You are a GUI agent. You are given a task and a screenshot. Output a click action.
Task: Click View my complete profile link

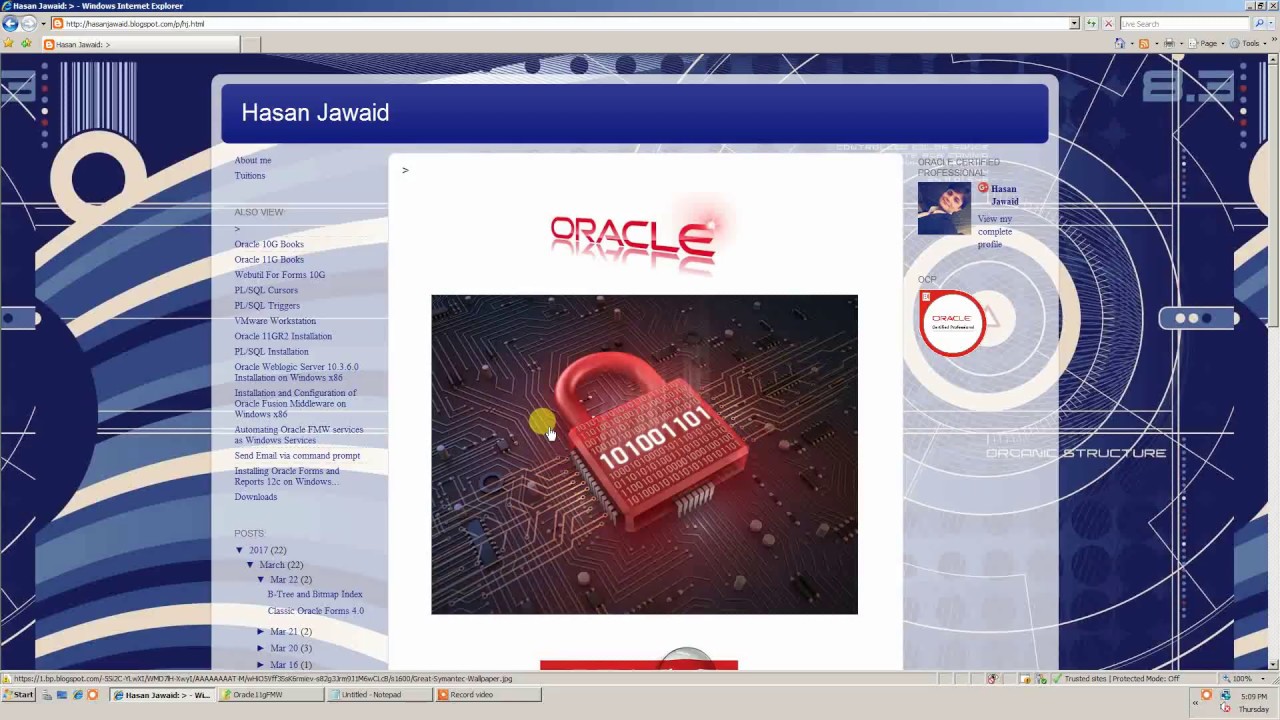[x=995, y=232]
